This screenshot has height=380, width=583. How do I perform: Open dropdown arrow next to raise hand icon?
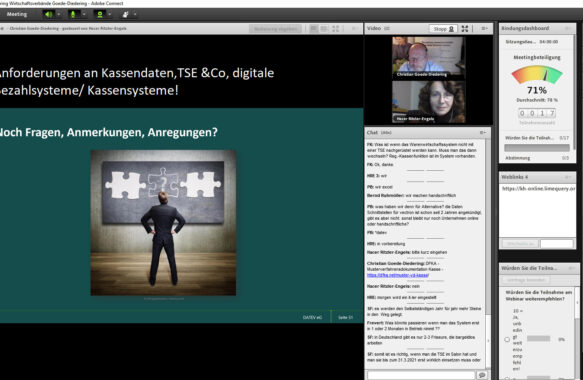[x=135, y=14]
